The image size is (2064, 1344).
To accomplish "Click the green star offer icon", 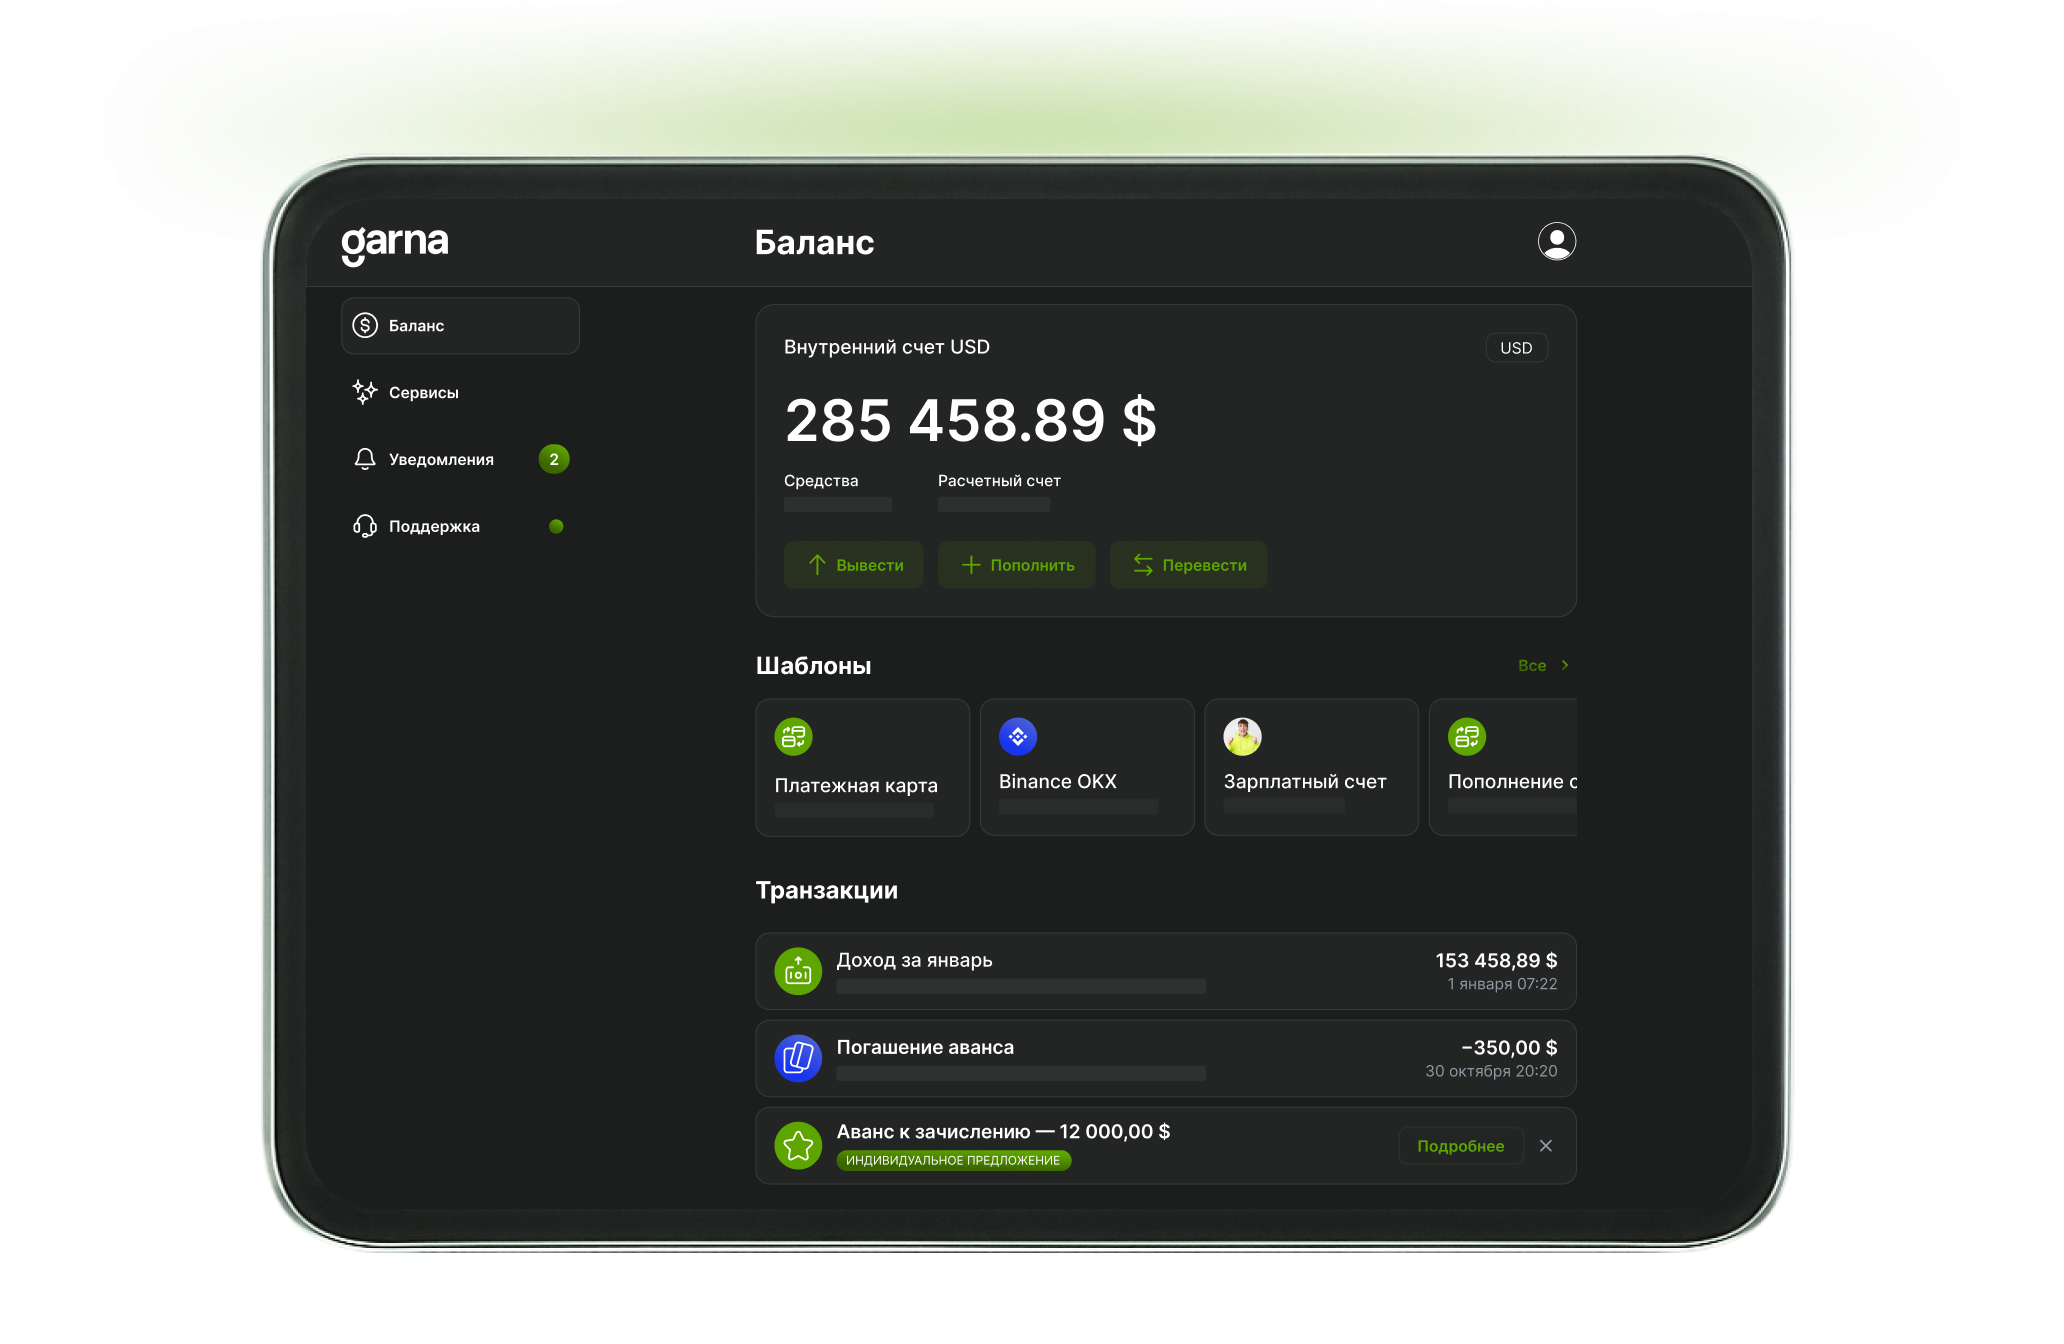I will (x=798, y=1146).
